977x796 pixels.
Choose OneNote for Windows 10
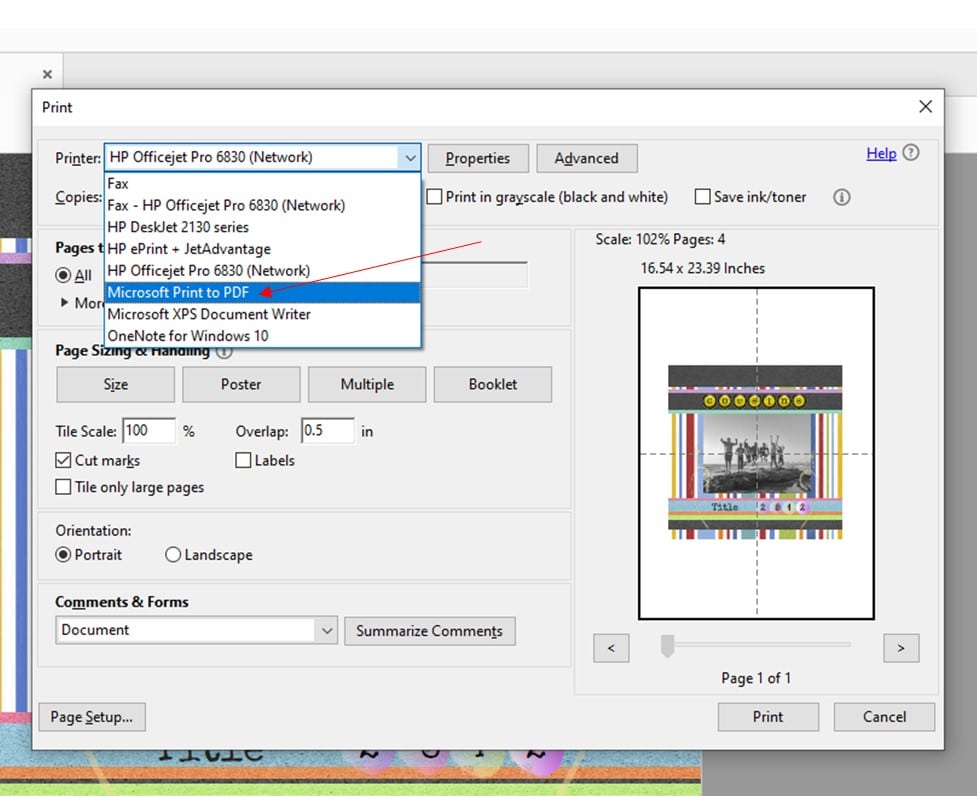(262, 336)
